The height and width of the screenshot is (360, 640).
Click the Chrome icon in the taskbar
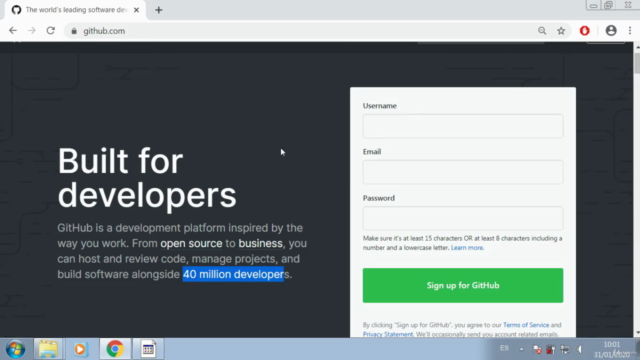coord(115,349)
